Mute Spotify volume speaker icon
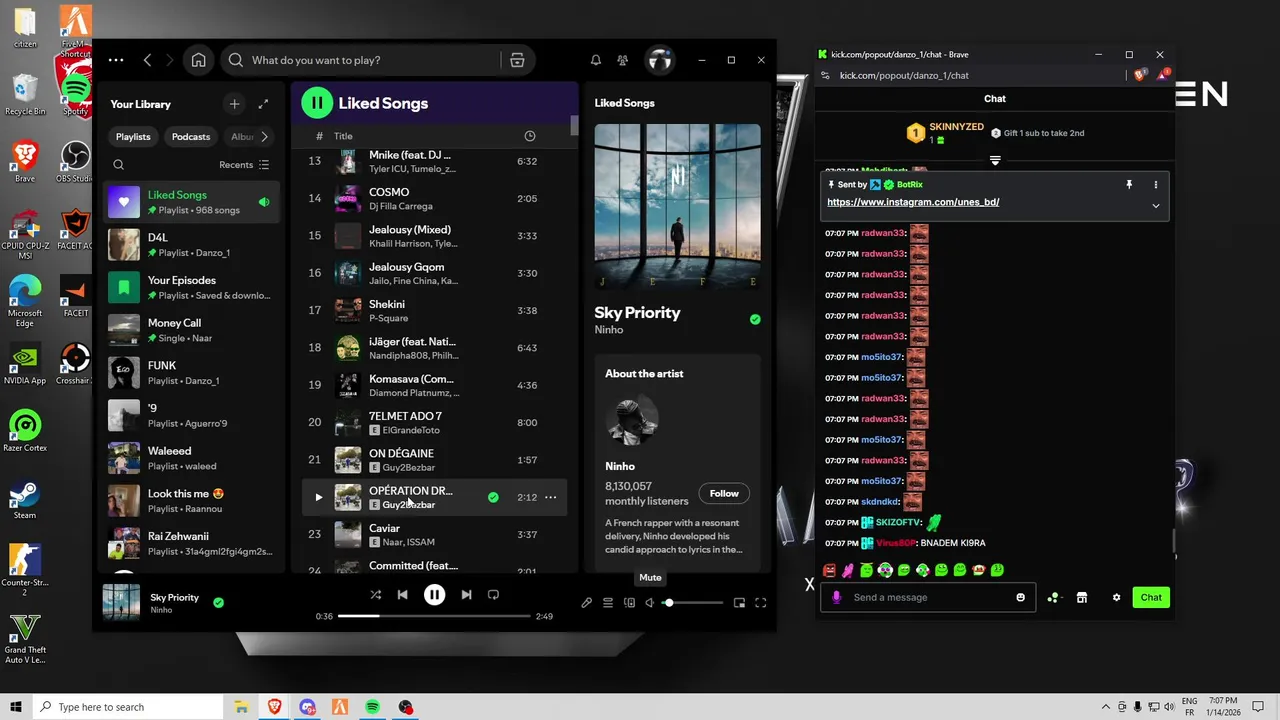 (650, 603)
